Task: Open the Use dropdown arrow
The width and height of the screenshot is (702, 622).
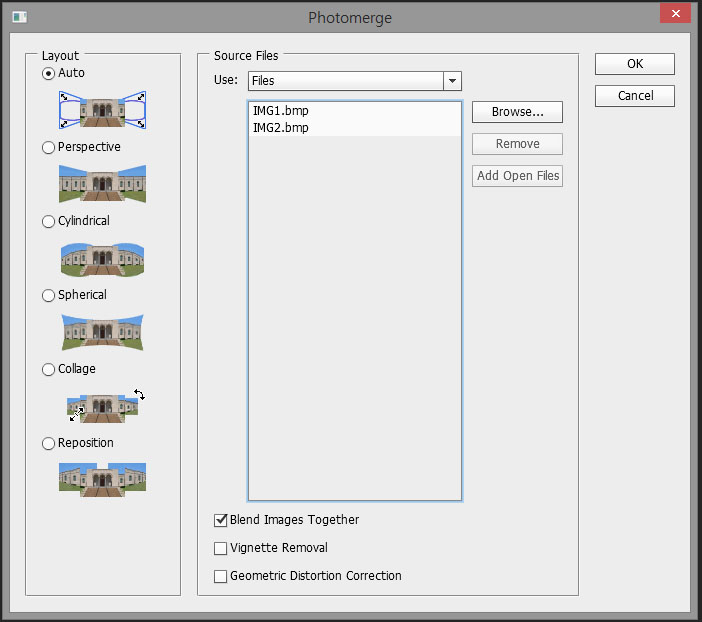Action: pos(452,81)
